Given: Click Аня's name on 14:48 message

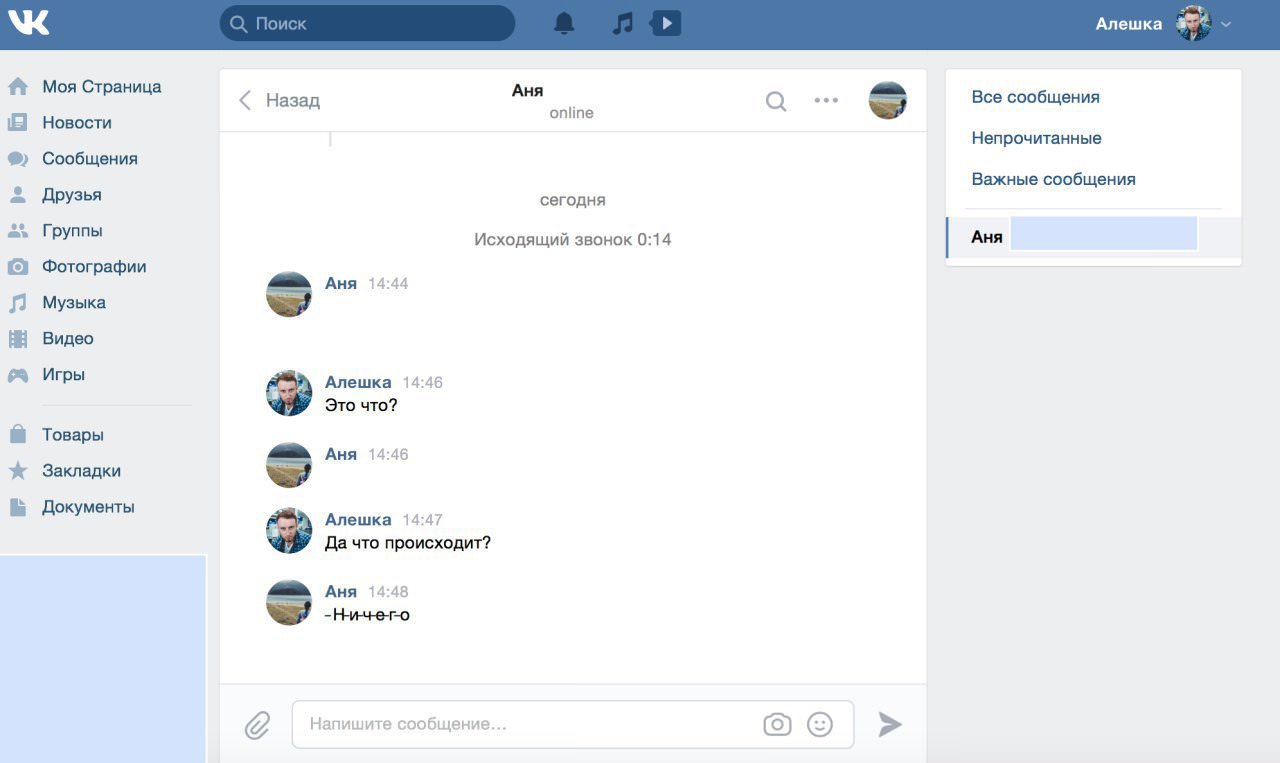Looking at the screenshot, I should point(341,591).
